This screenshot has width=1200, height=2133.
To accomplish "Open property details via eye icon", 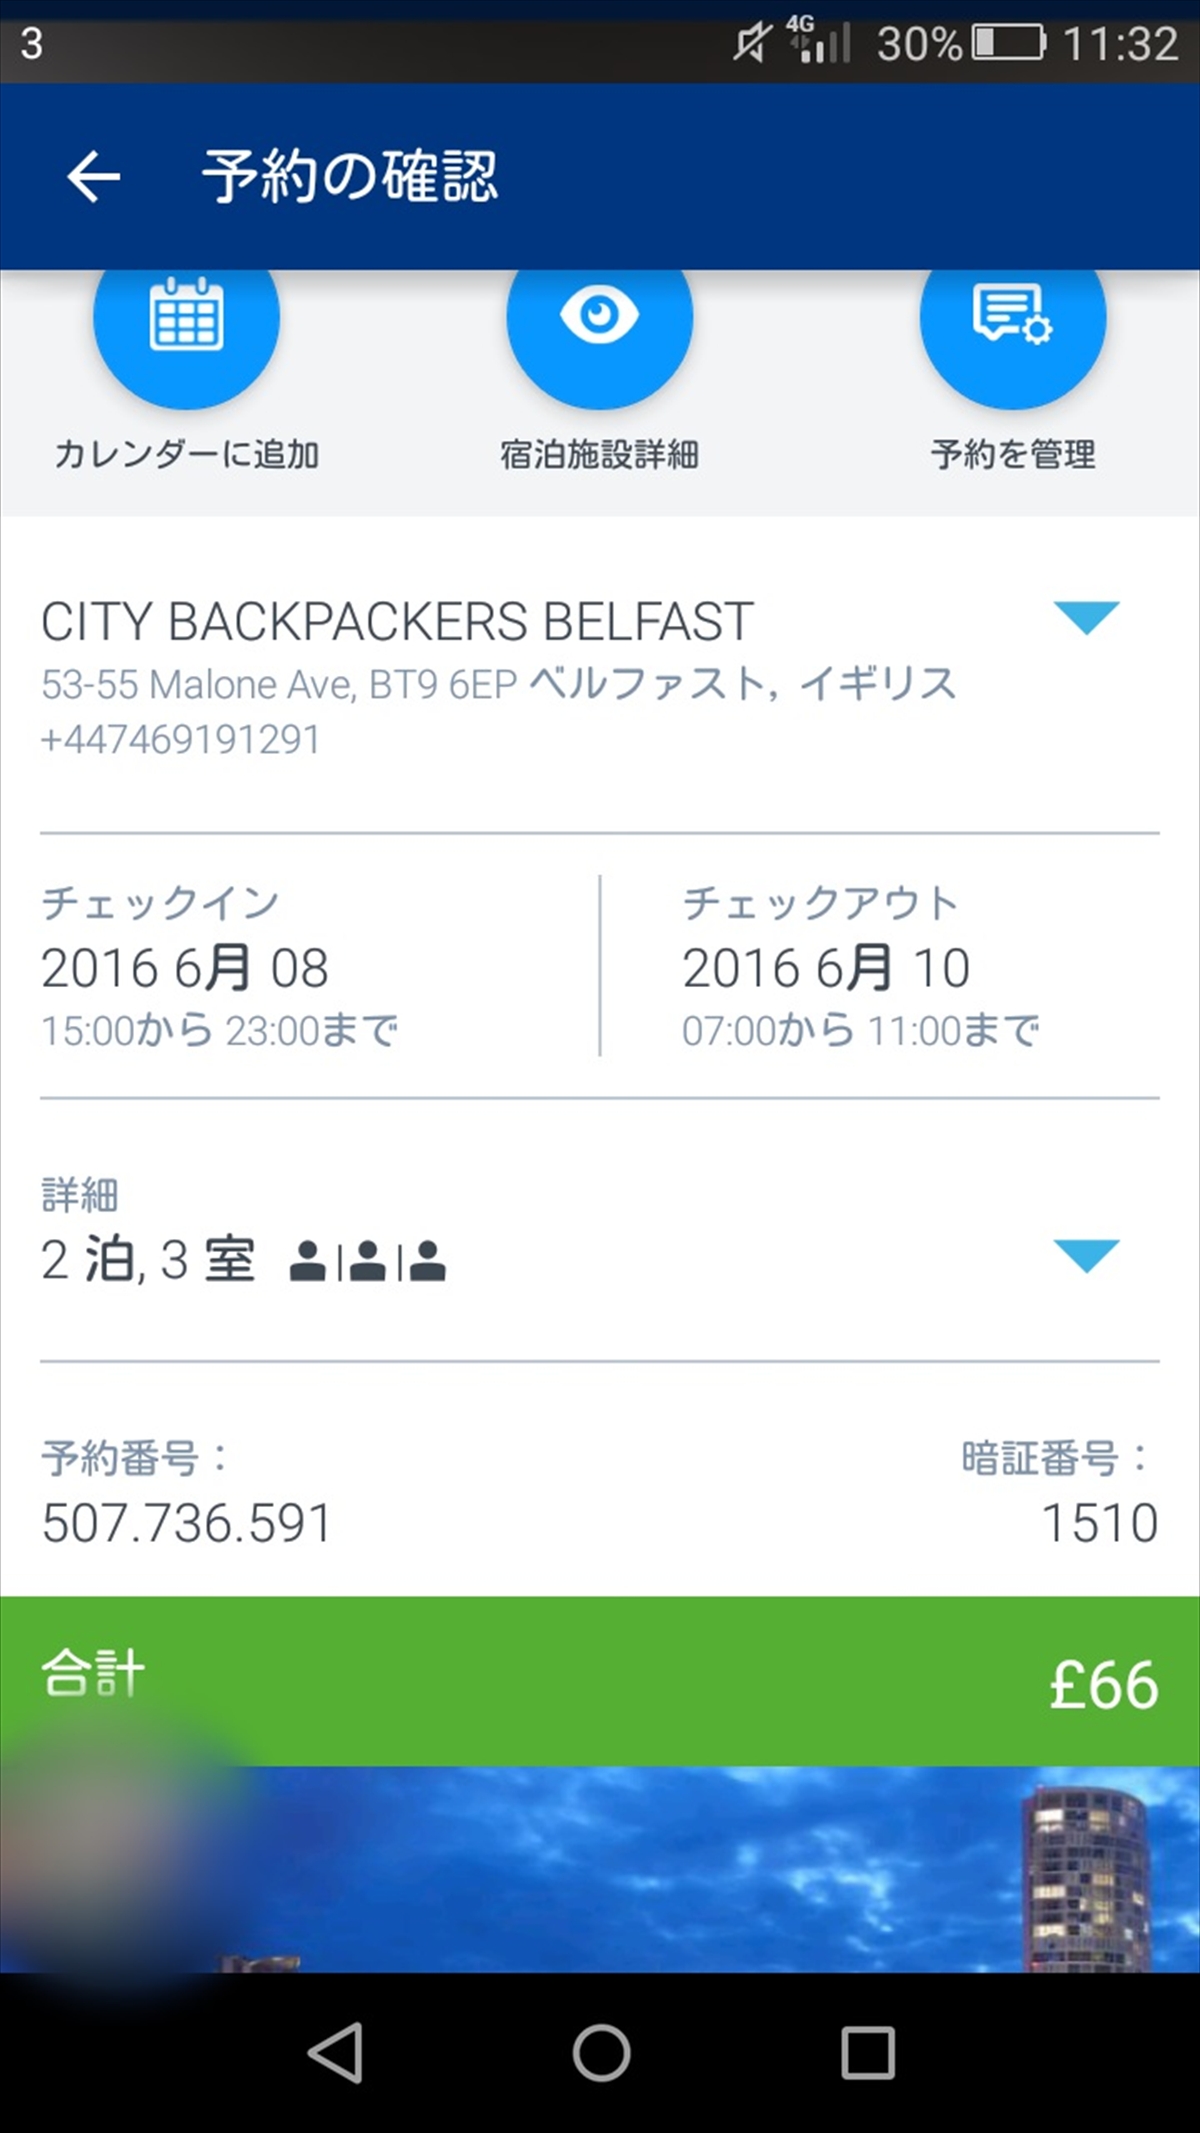I will pos(599,318).
